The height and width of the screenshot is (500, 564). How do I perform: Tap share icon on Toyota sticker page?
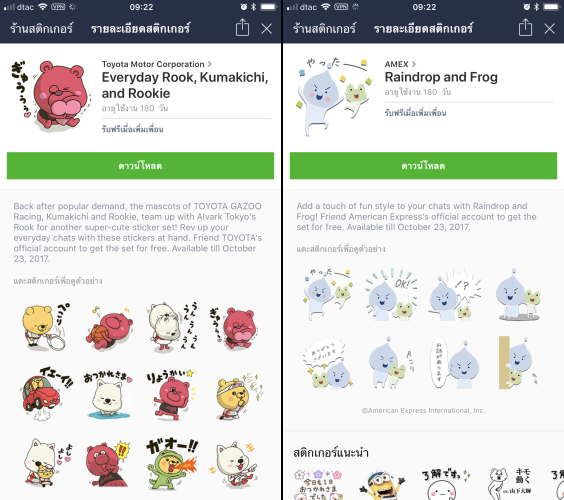(x=242, y=27)
